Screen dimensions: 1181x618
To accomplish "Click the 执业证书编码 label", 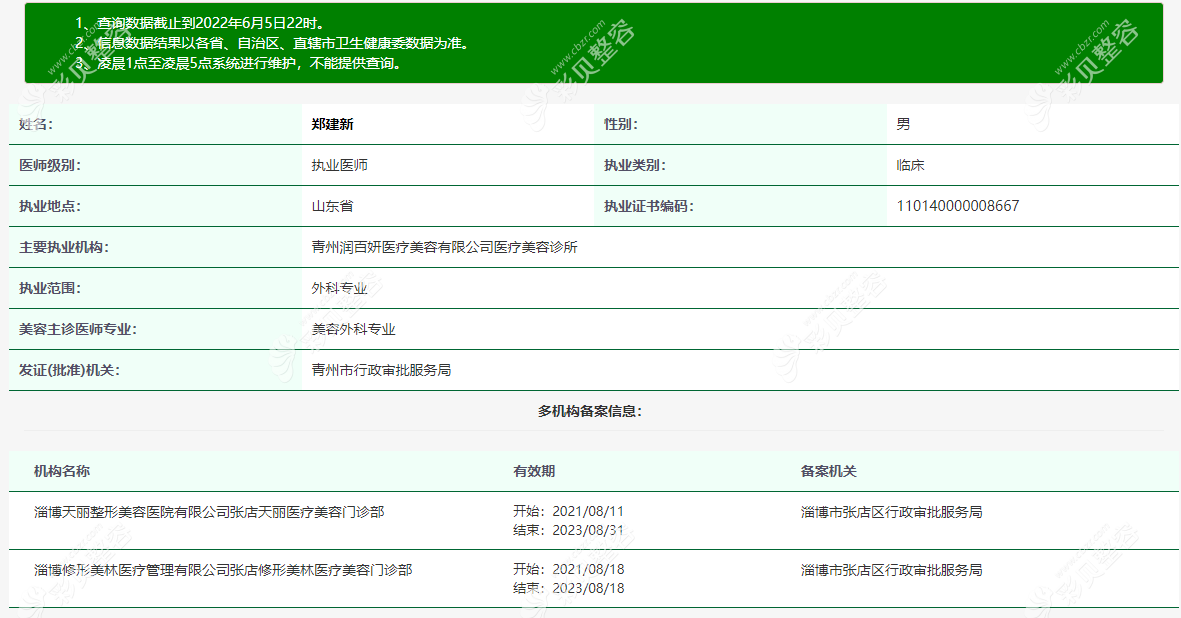I will pyautogui.click(x=648, y=206).
